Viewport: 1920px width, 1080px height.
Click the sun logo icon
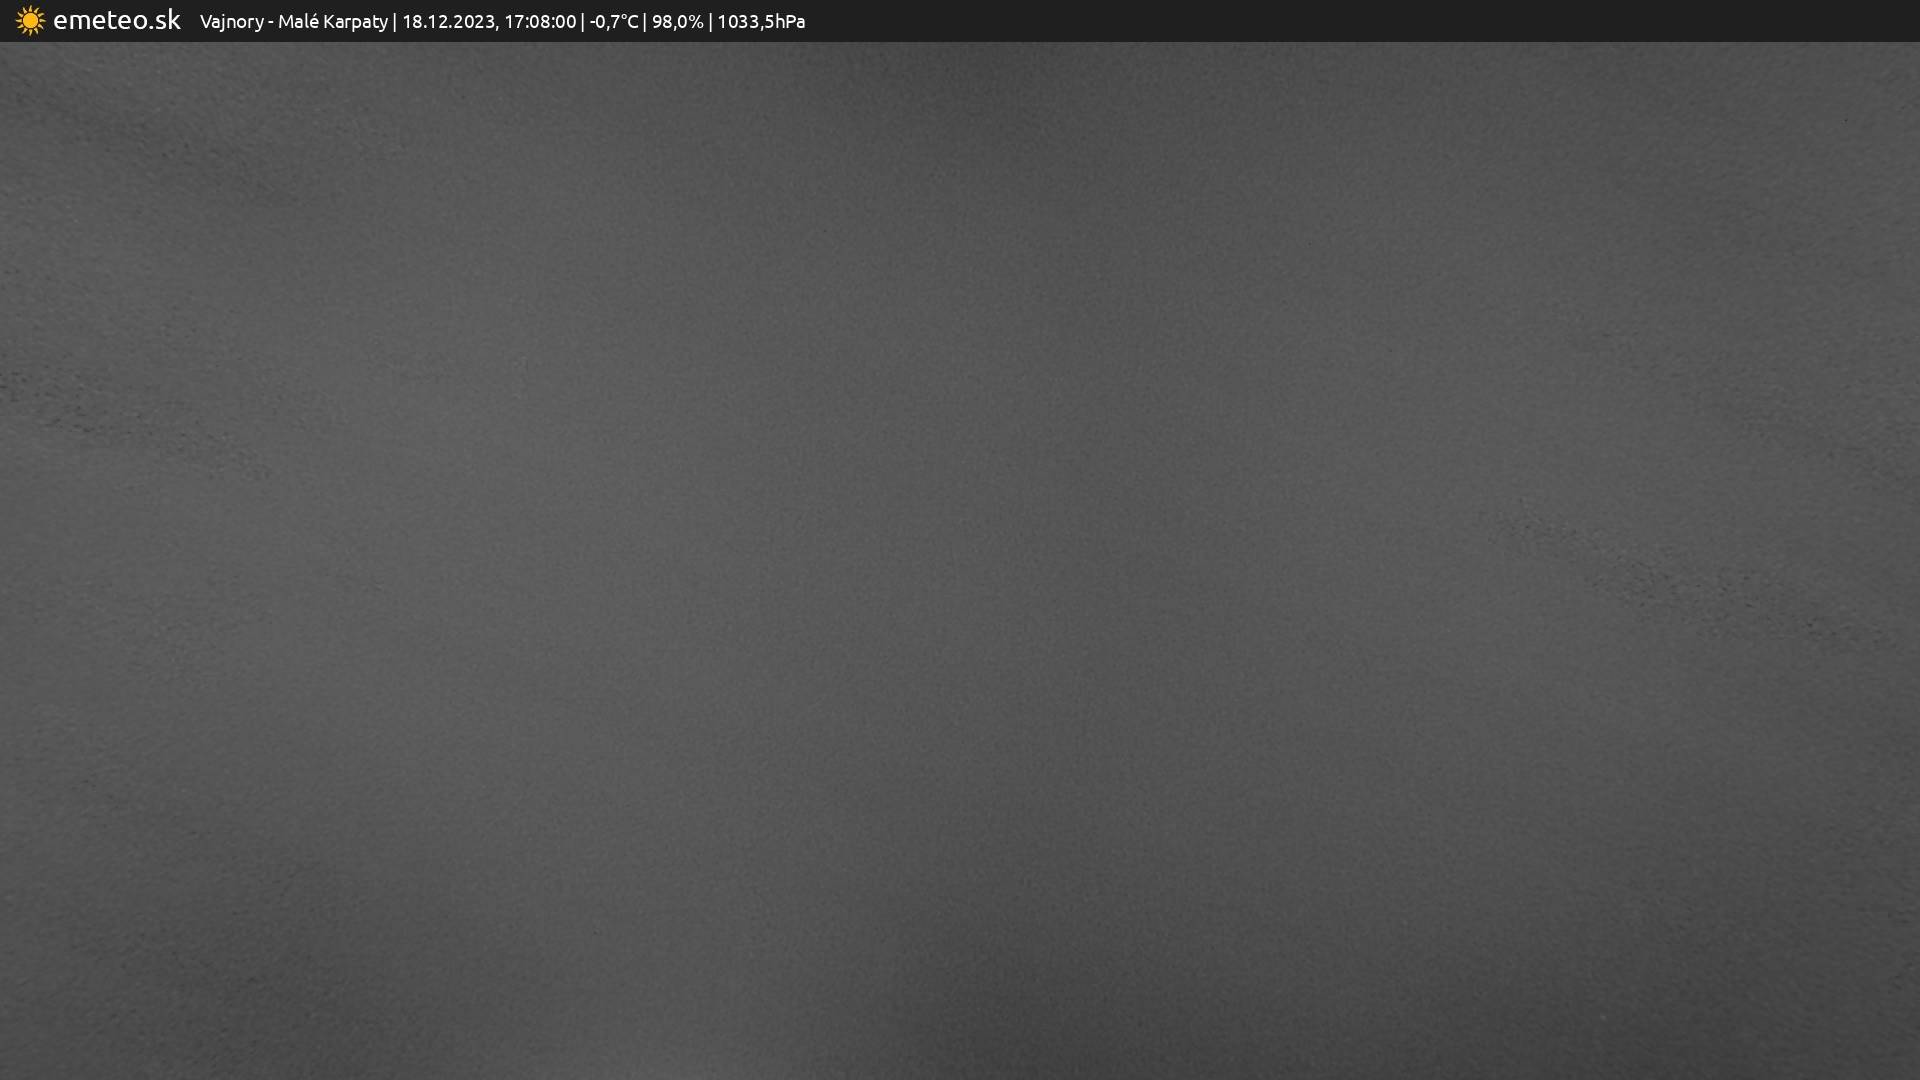[30, 21]
